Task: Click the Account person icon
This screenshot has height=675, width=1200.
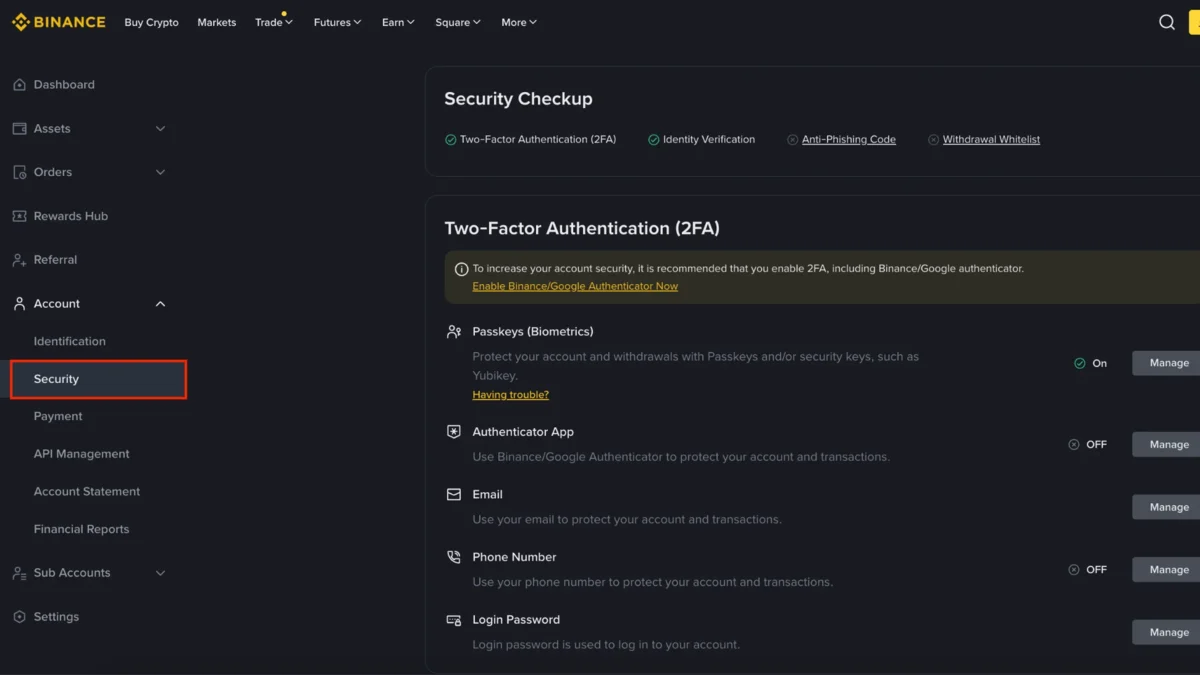Action: click(19, 304)
